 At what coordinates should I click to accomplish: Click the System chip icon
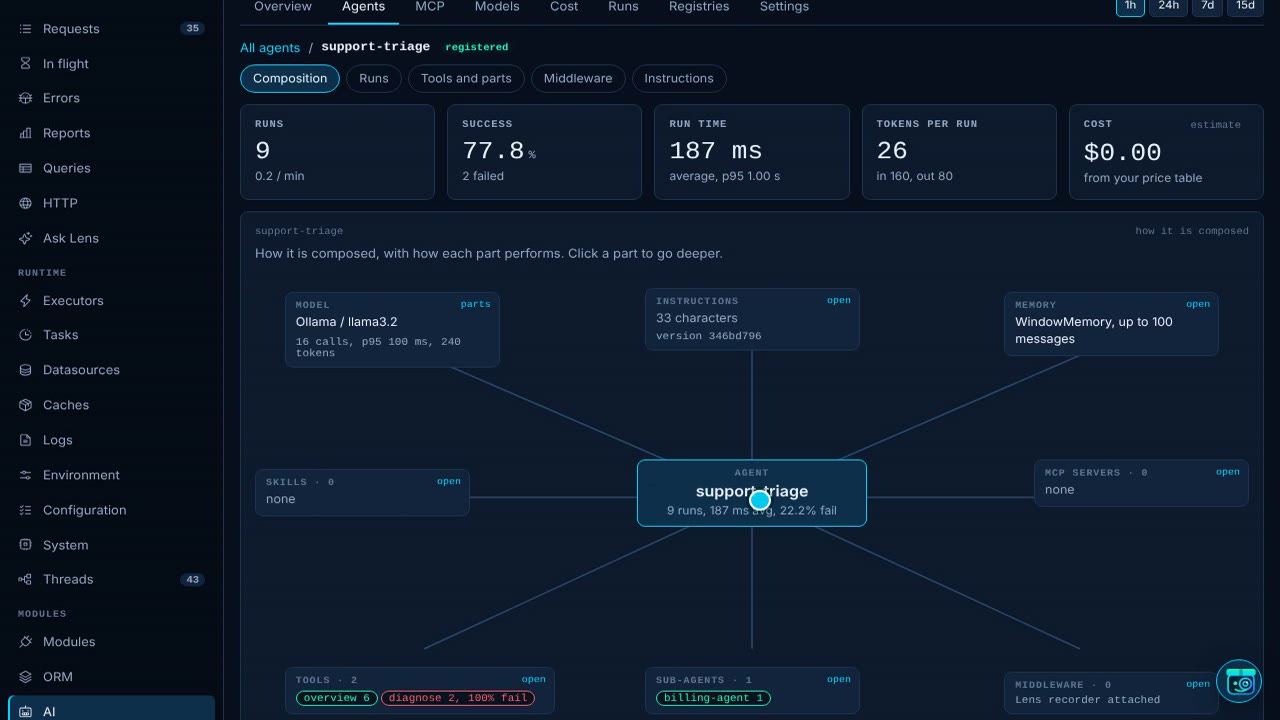(x=26, y=545)
